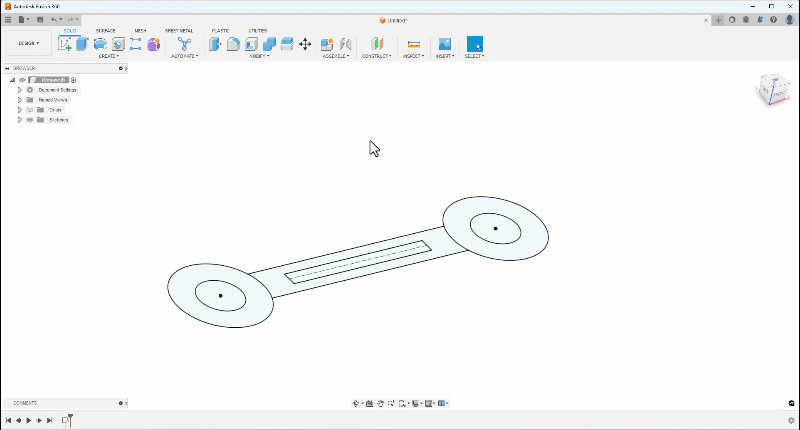Viewport: 800px width, 430px height.
Task: Select the Fillet tool in Modify
Action: click(x=233, y=44)
